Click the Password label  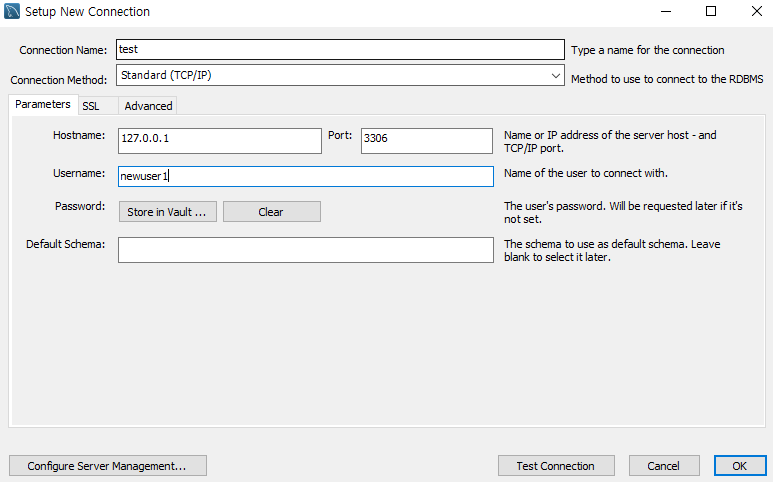[80, 207]
